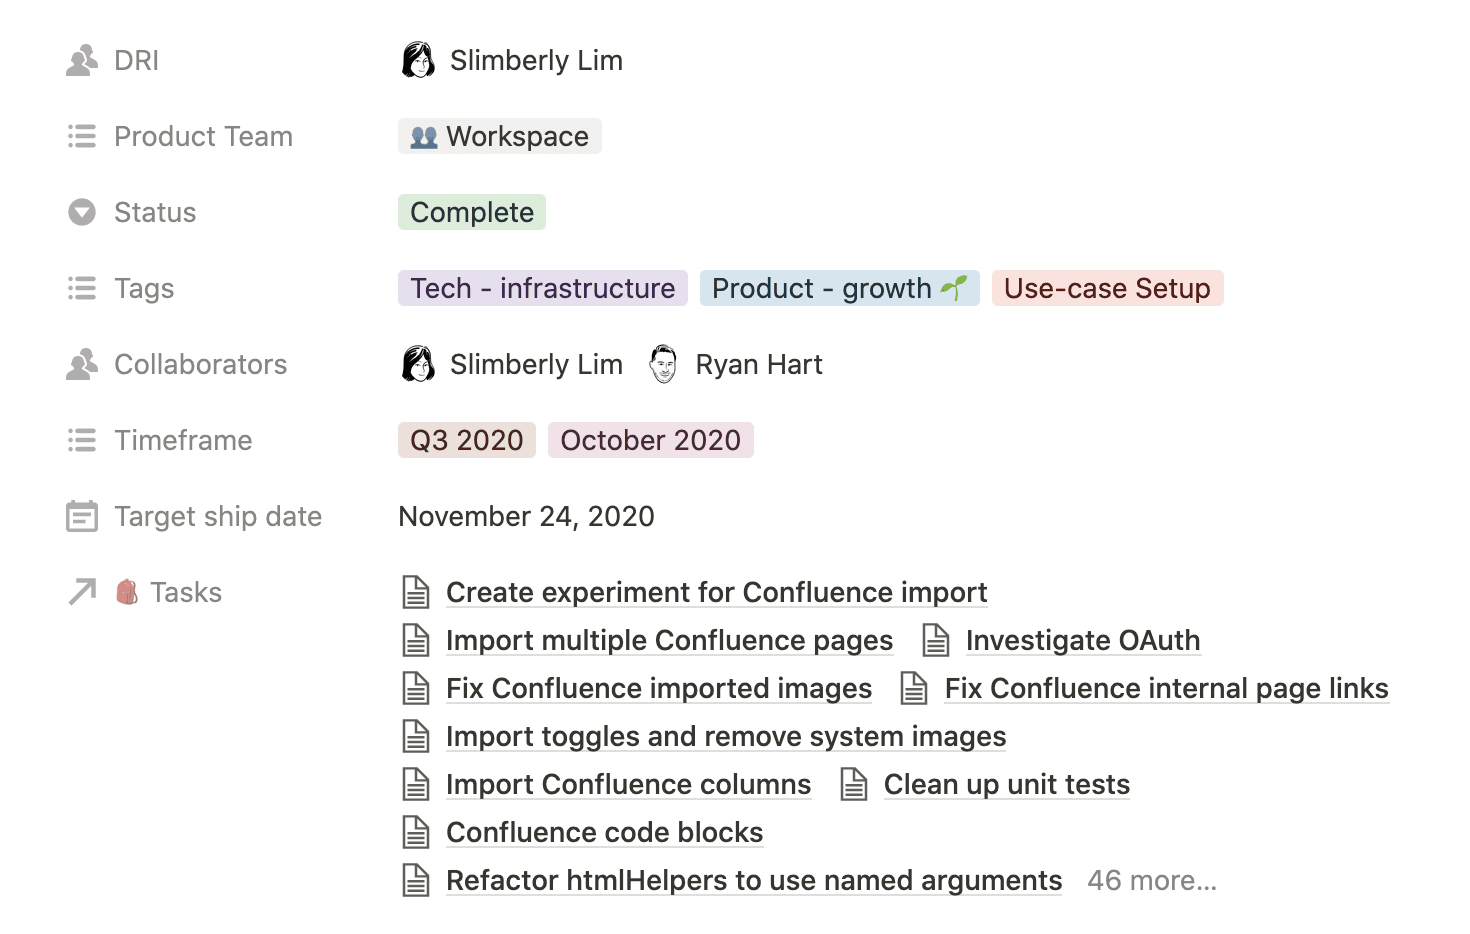Viewport: 1470px width, 934px height.
Task: Click the Tags property list icon
Action: [x=81, y=288]
